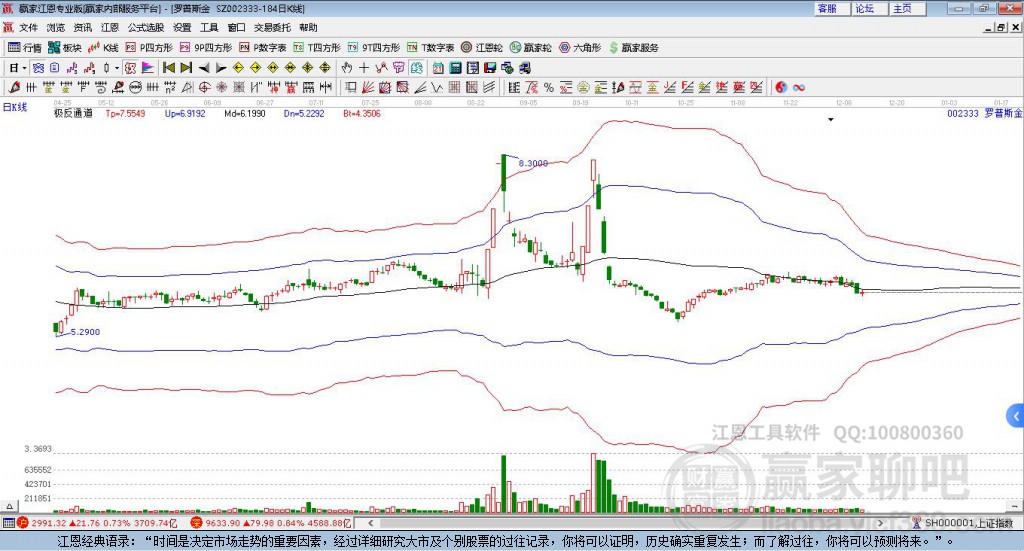Click the status bar grid icon
Image resolution: width=1024 pixels, height=551 pixels.
click(x=8, y=524)
